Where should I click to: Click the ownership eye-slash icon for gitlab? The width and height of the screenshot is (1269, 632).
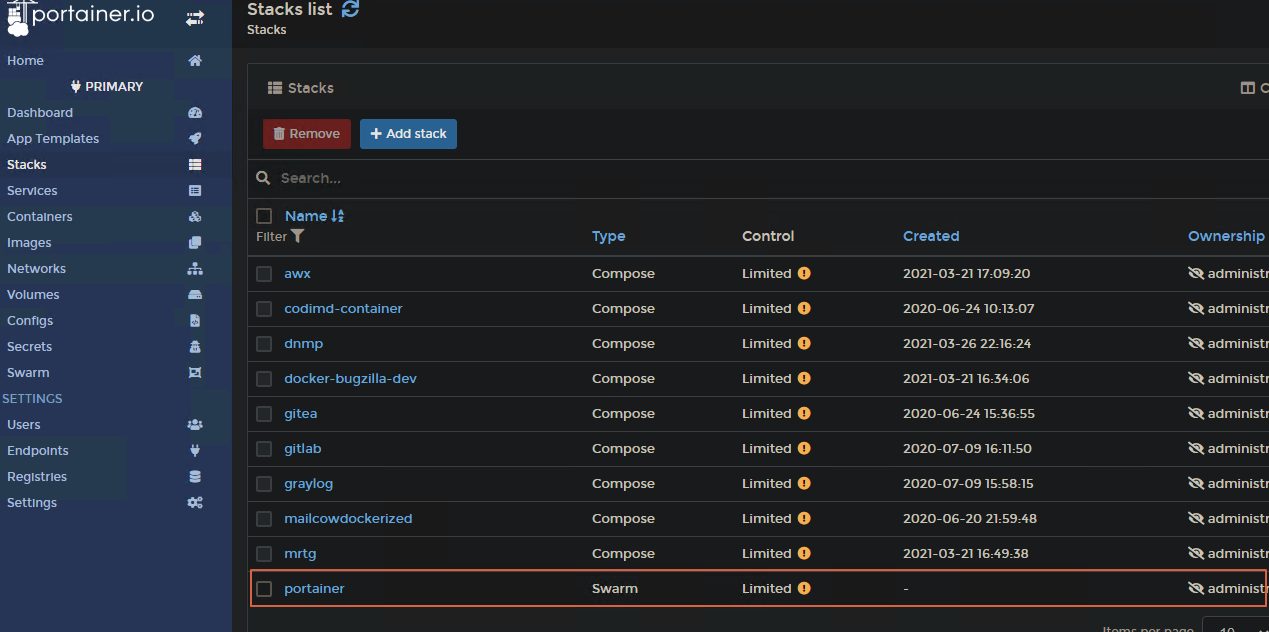[x=1196, y=449]
